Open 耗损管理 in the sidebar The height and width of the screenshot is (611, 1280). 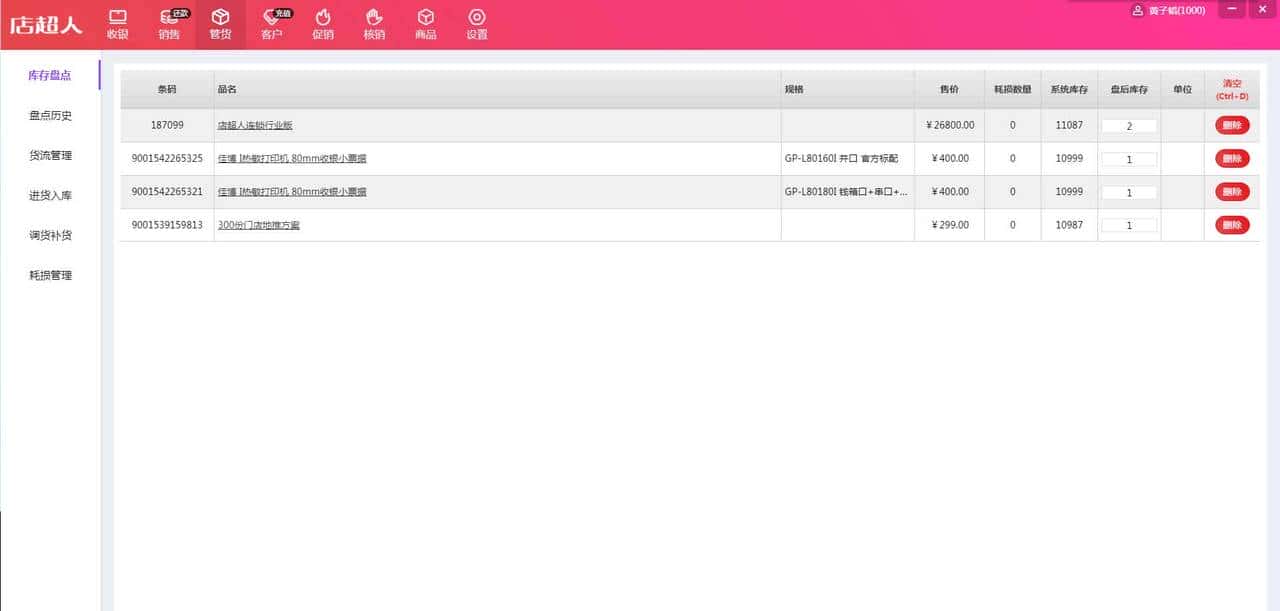coord(50,276)
